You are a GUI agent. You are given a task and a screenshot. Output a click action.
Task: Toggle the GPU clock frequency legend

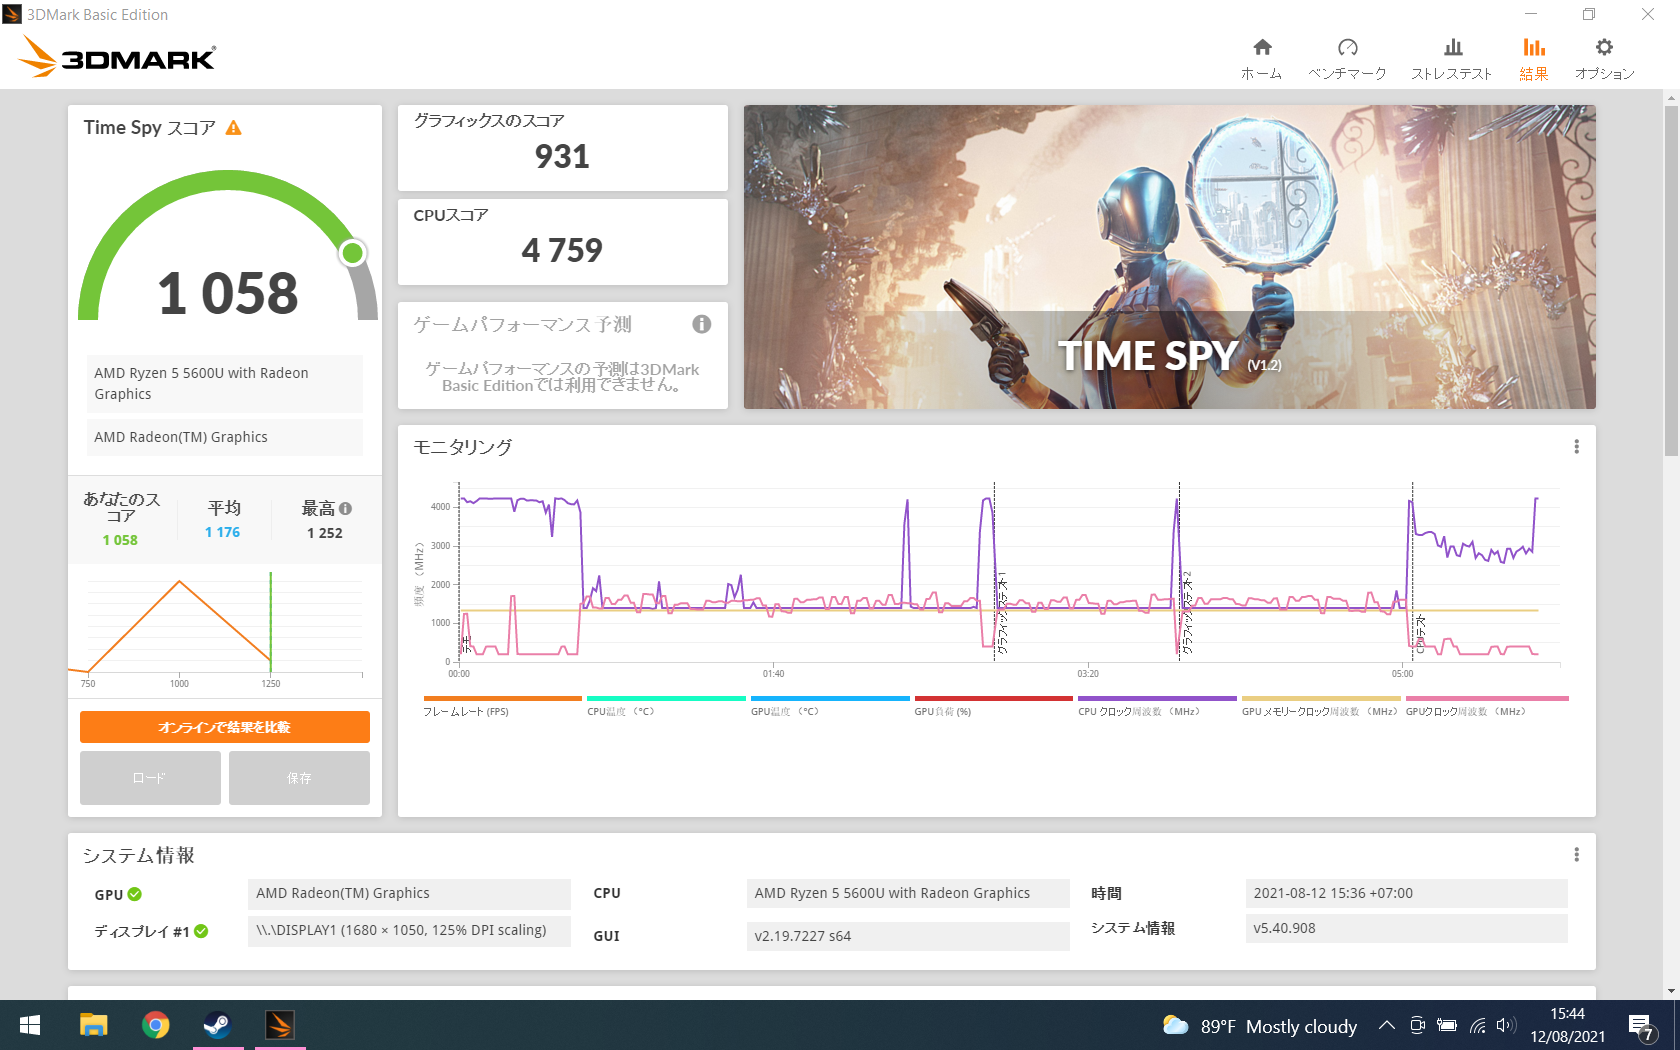click(x=1487, y=706)
